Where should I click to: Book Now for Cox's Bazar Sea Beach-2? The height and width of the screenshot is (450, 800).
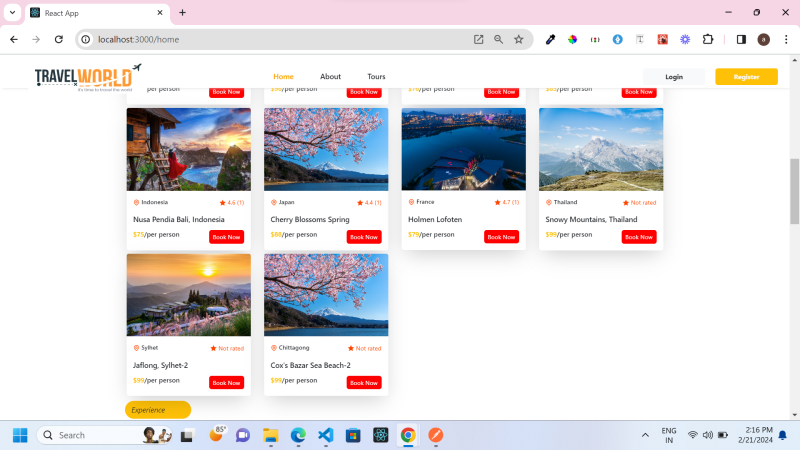[x=364, y=383]
